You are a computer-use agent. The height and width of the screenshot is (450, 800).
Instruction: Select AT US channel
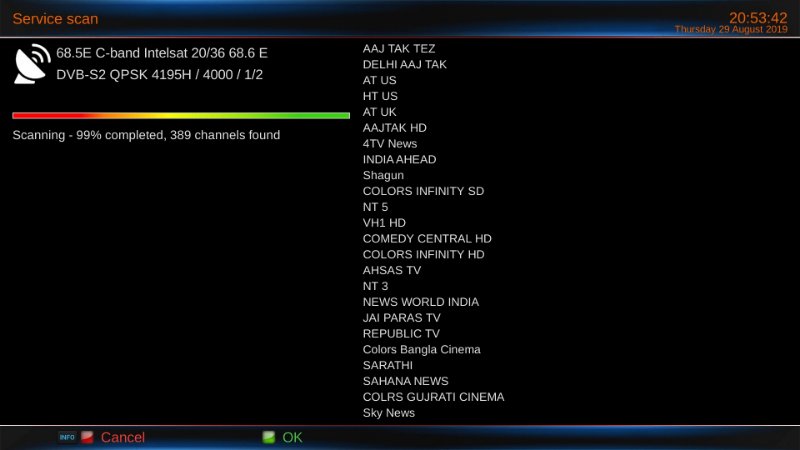(380, 80)
